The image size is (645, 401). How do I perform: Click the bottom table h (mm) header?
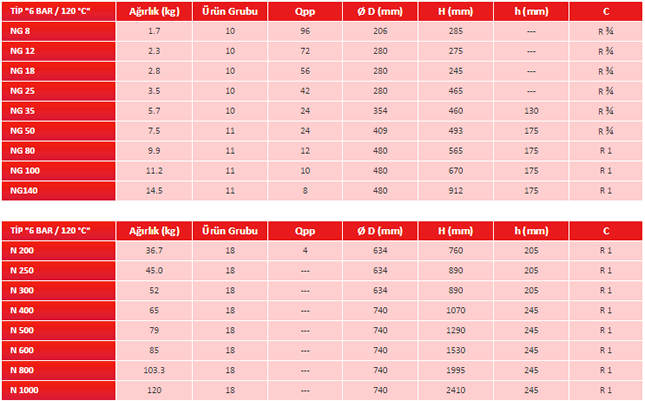click(531, 231)
